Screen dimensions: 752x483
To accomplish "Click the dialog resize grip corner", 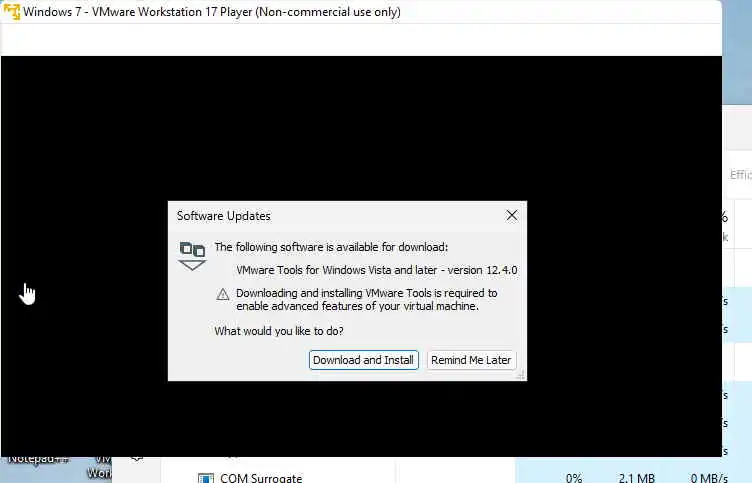I will point(521,376).
